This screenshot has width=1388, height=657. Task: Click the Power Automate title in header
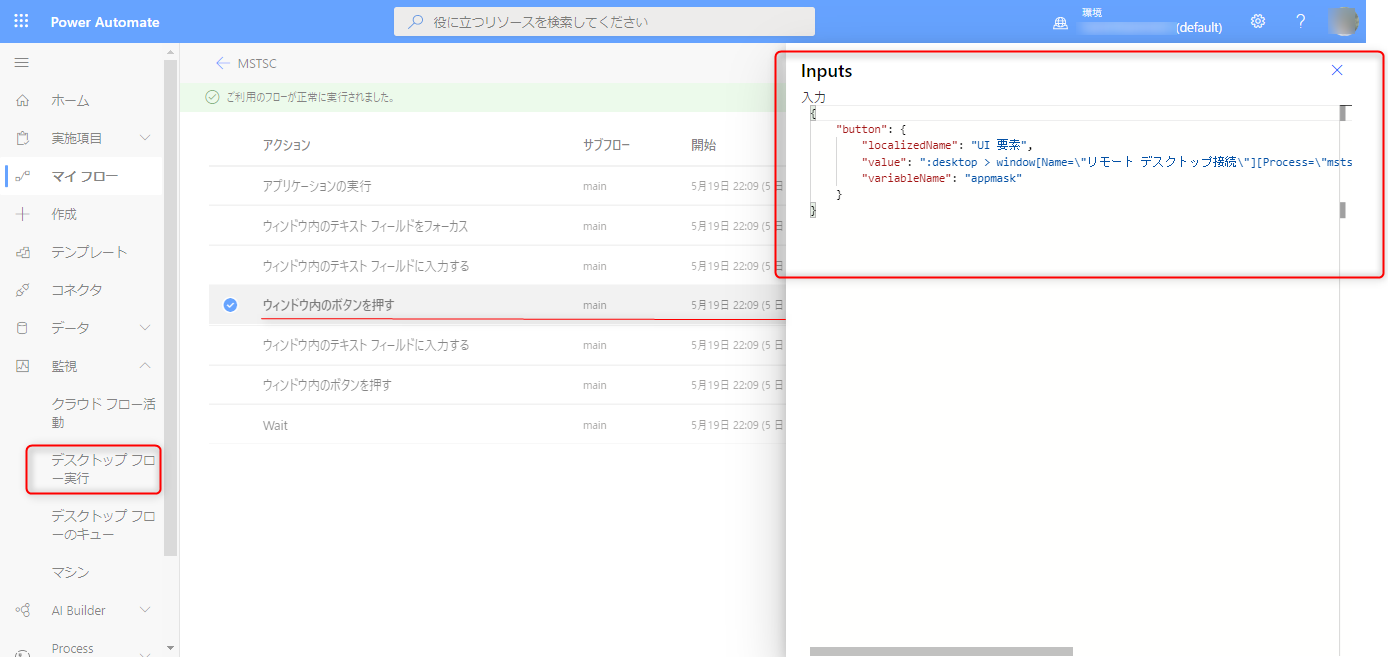pyautogui.click(x=105, y=22)
